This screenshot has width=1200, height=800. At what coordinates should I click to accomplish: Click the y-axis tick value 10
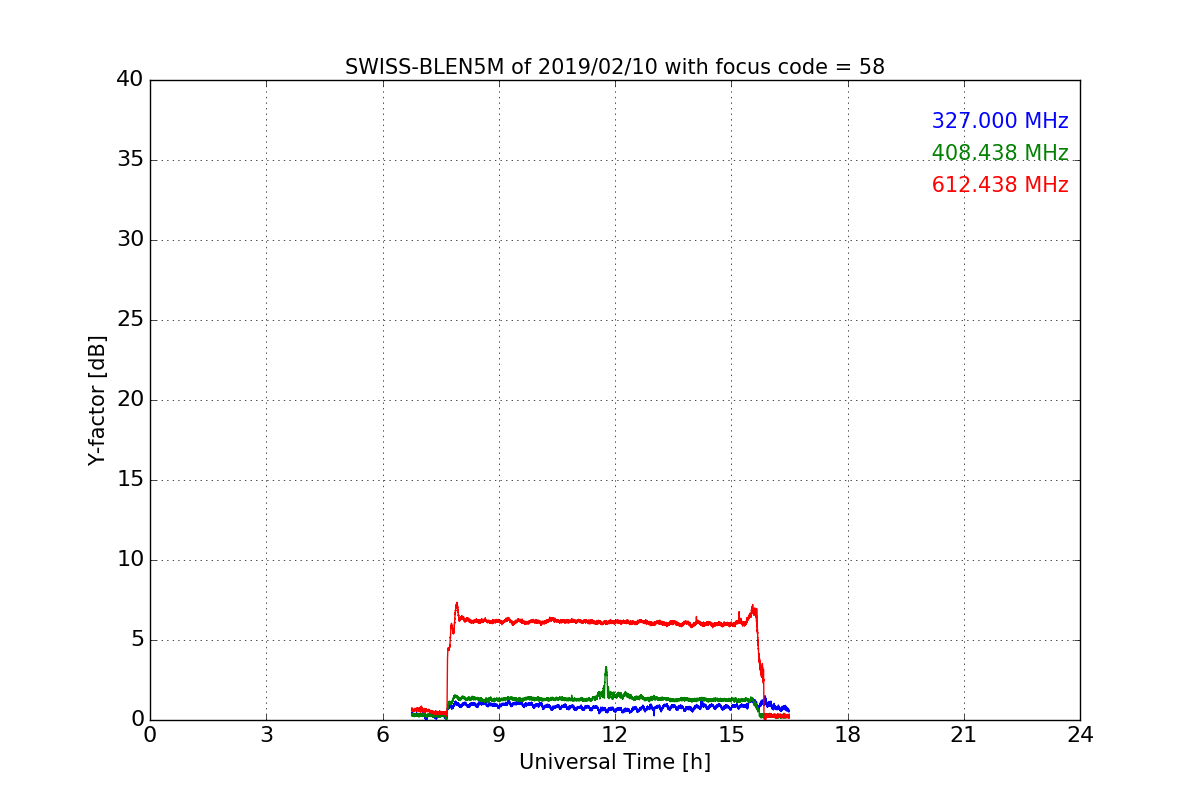click(130, 560)
